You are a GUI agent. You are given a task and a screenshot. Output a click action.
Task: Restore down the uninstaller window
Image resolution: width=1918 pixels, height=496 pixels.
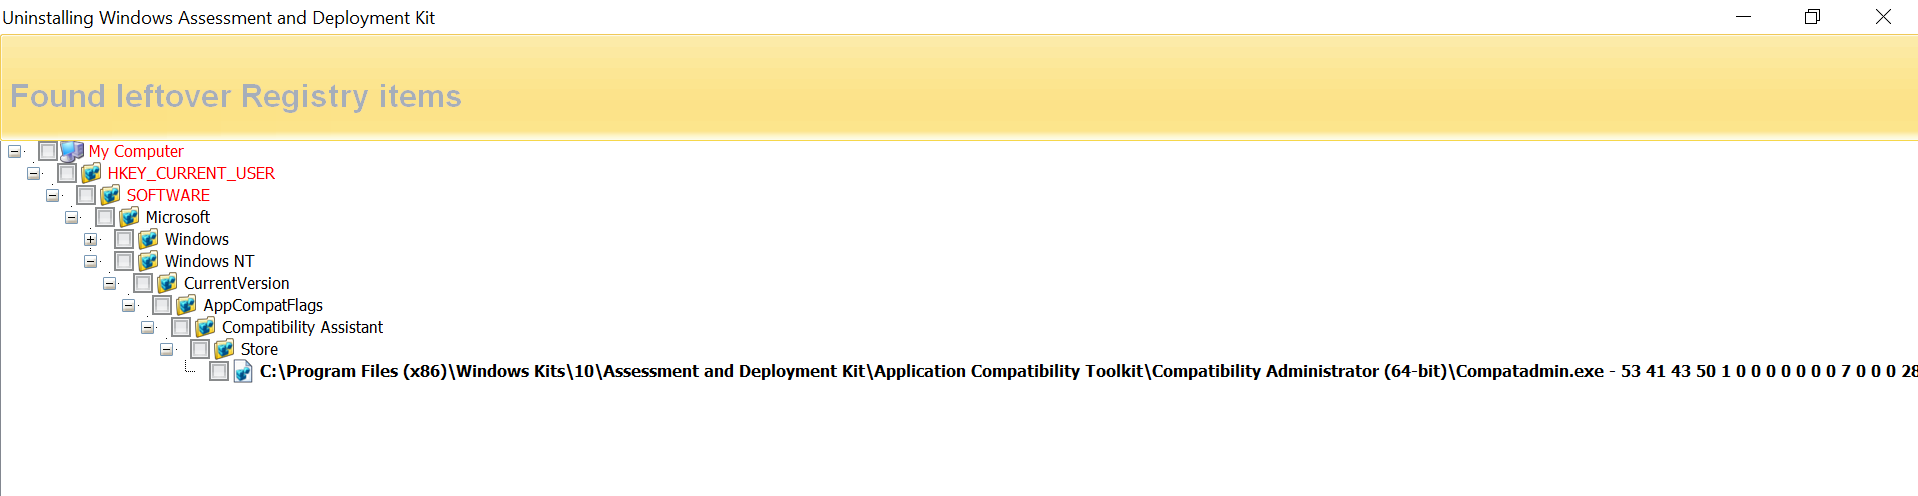1812,17
